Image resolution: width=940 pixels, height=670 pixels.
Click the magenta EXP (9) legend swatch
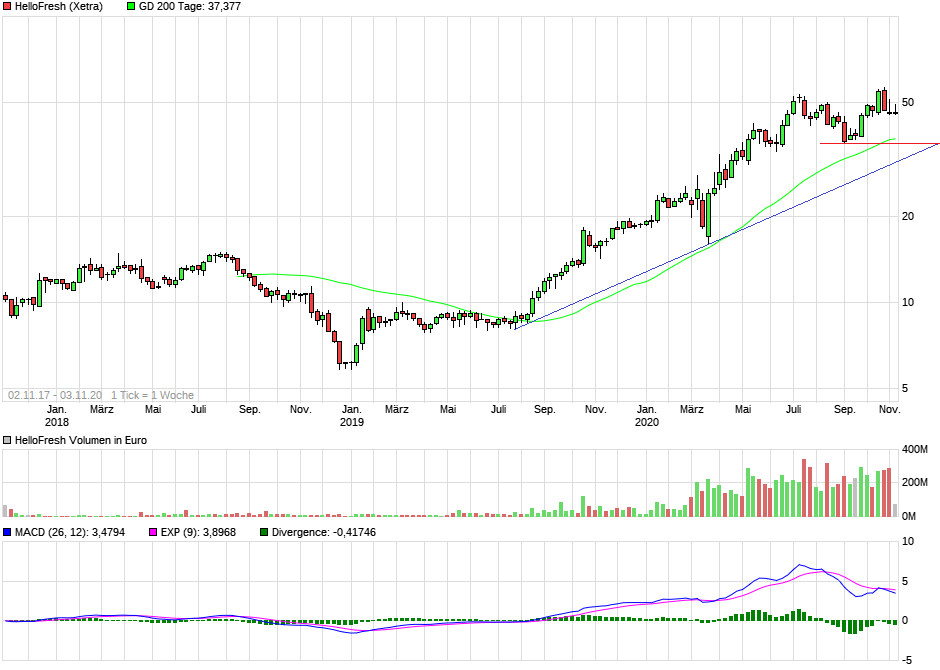coord(153,532)
